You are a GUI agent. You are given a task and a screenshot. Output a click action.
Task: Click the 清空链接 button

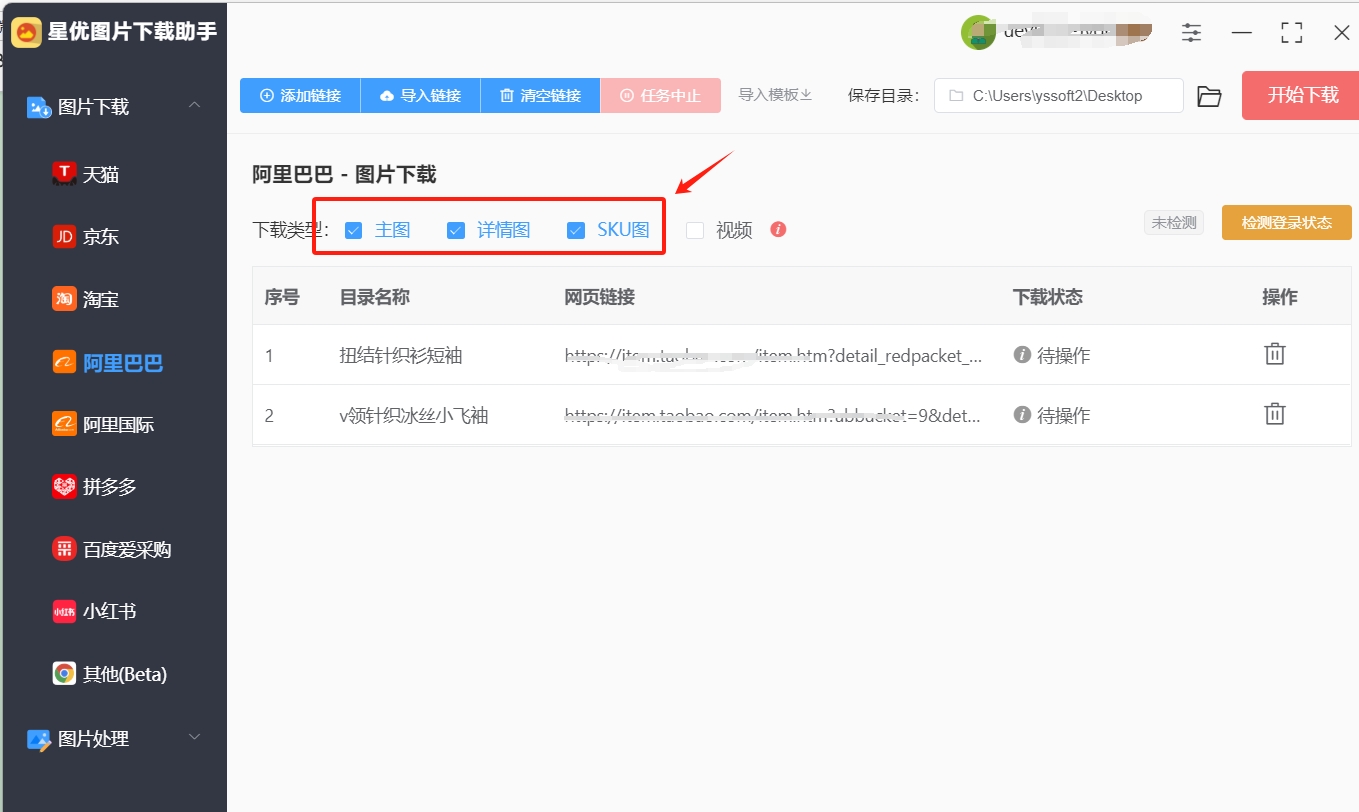point(540,96)
